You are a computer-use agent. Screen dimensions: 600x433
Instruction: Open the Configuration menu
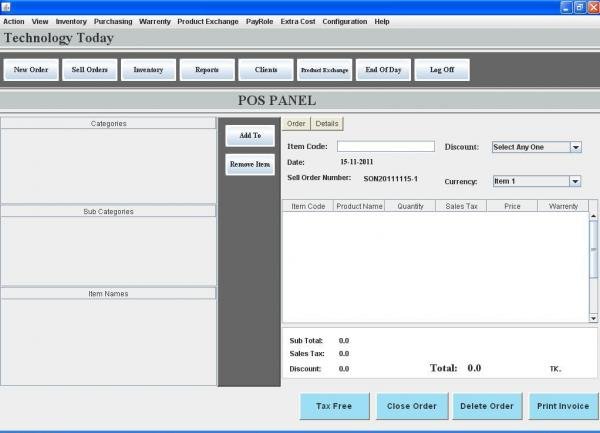(x=344, y=21)
